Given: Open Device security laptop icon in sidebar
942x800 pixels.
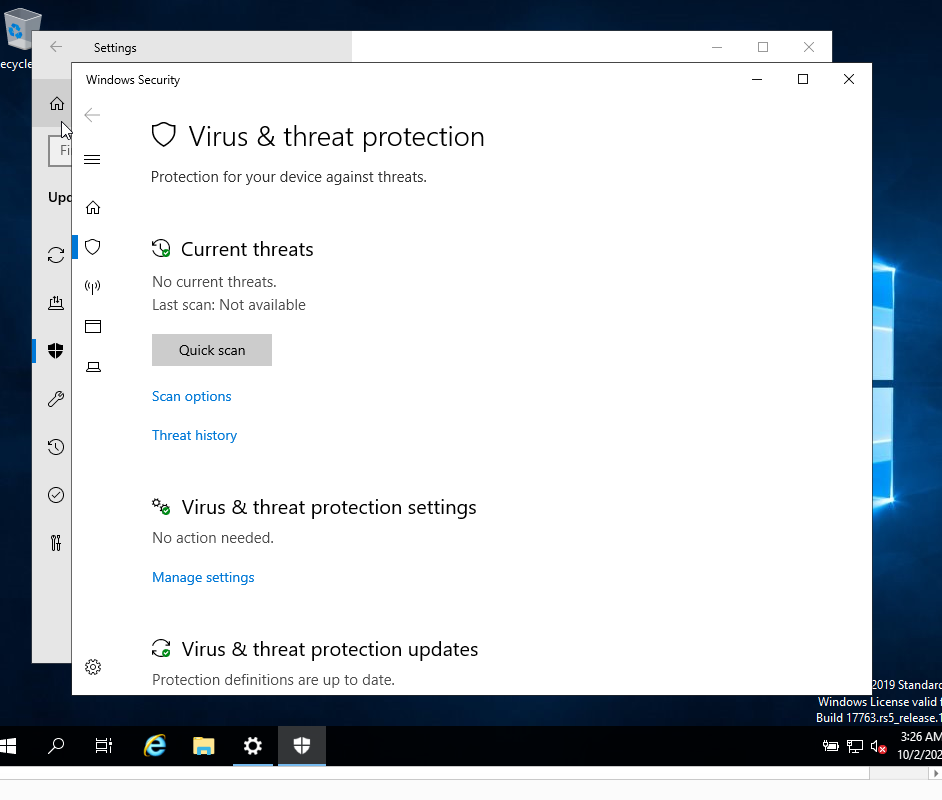Looking at the screenshot, I should click(x=93, y=367).
